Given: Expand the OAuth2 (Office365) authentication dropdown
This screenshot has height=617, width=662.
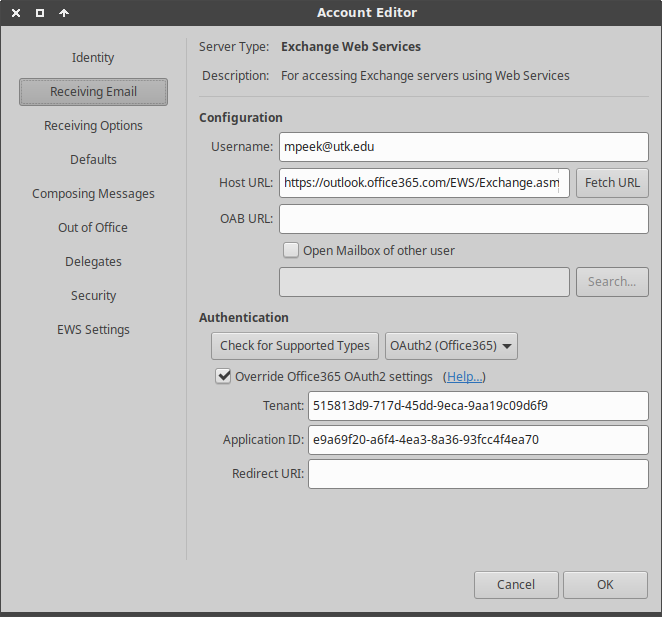Looking at the screenshot, I should (451, 346).
